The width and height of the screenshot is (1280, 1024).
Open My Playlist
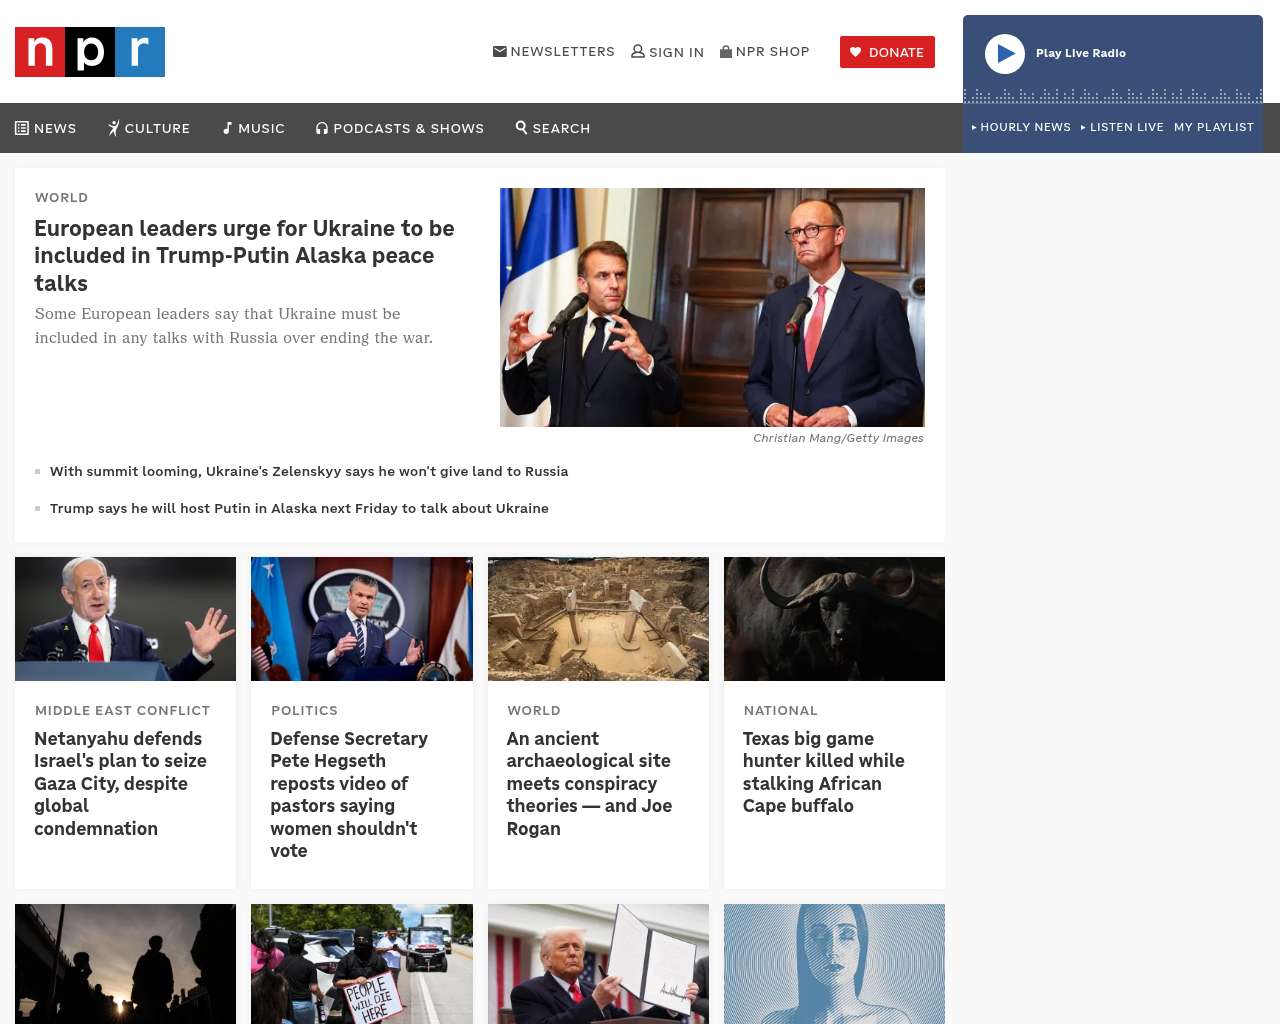click(1214, 127)
